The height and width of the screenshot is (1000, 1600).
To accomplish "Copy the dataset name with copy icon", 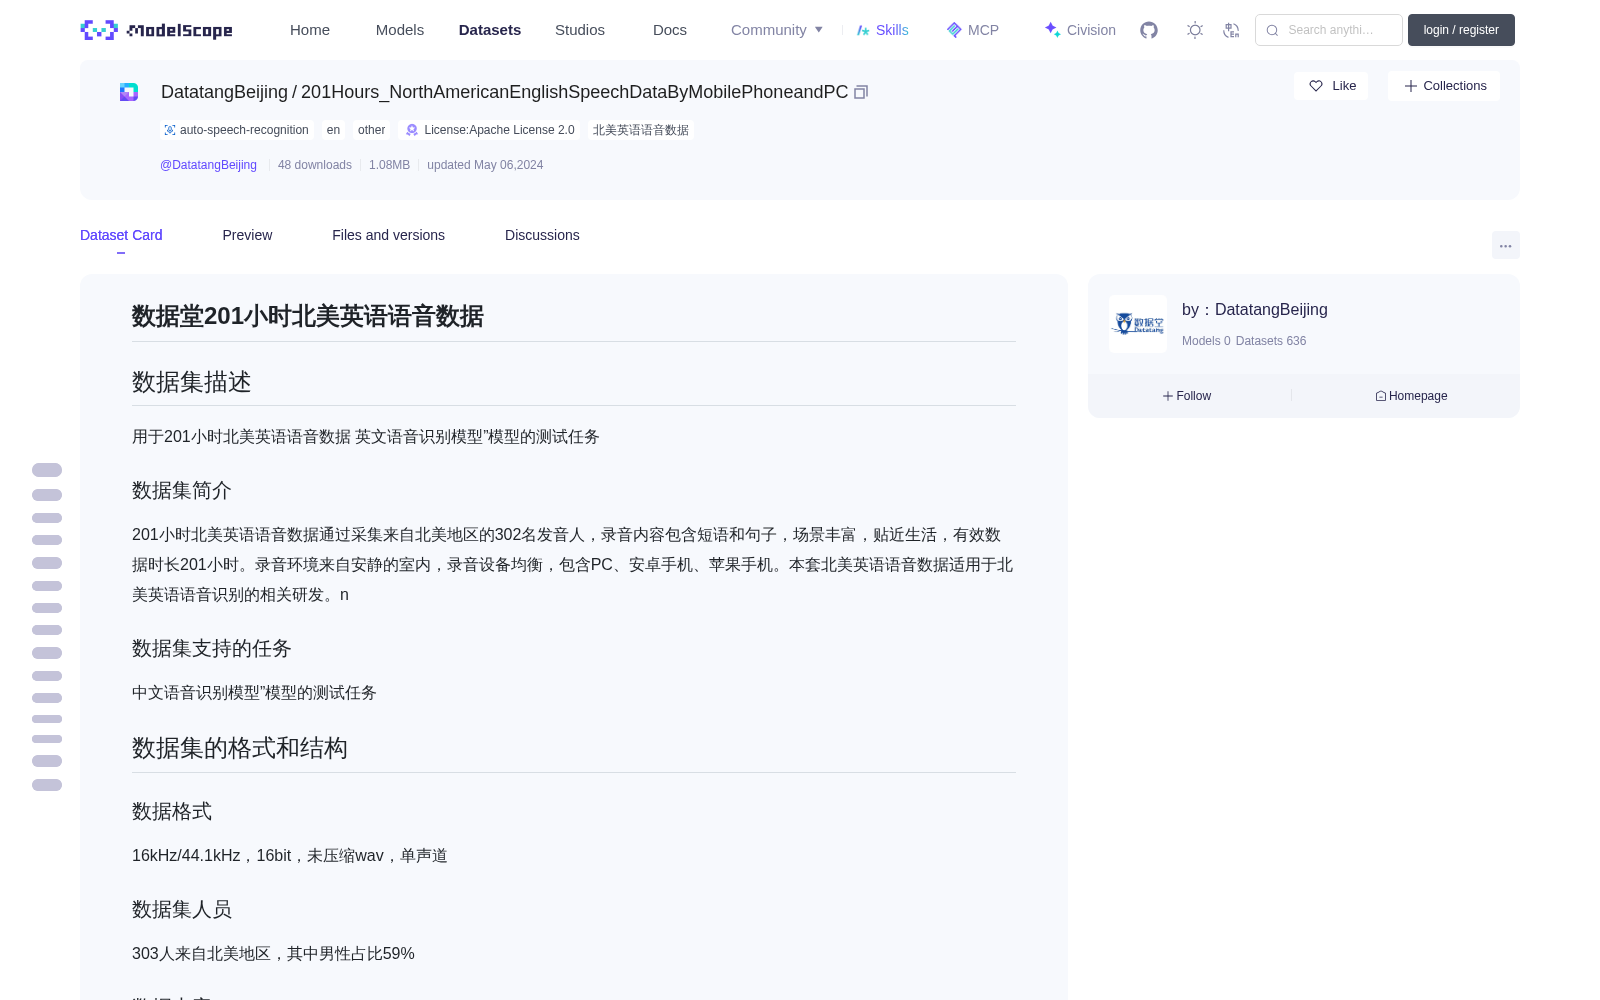I will click(861, 92).
